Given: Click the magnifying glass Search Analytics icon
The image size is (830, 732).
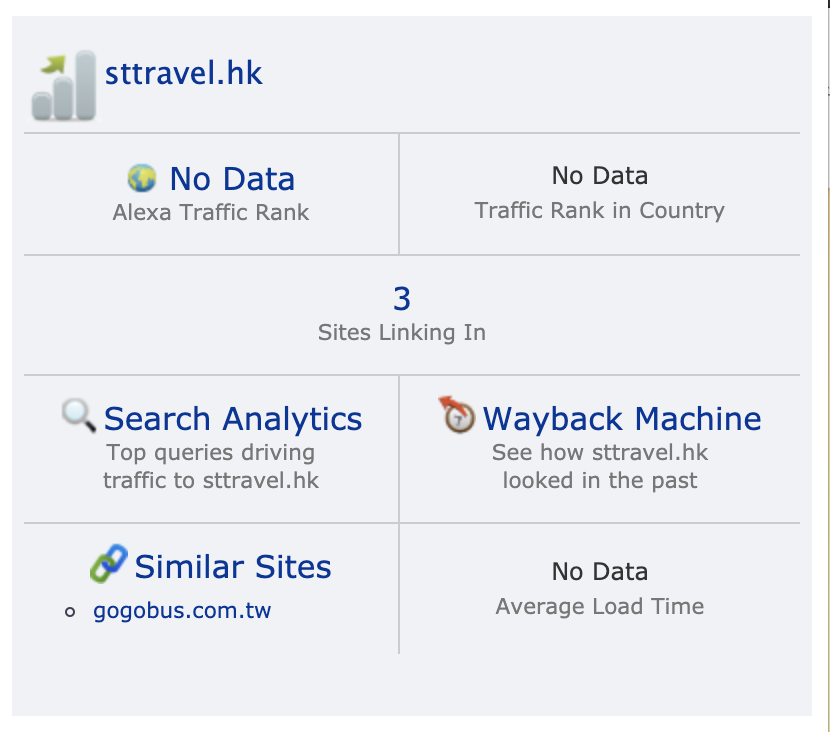Looking at the screenshot, I should click(79, 415).
